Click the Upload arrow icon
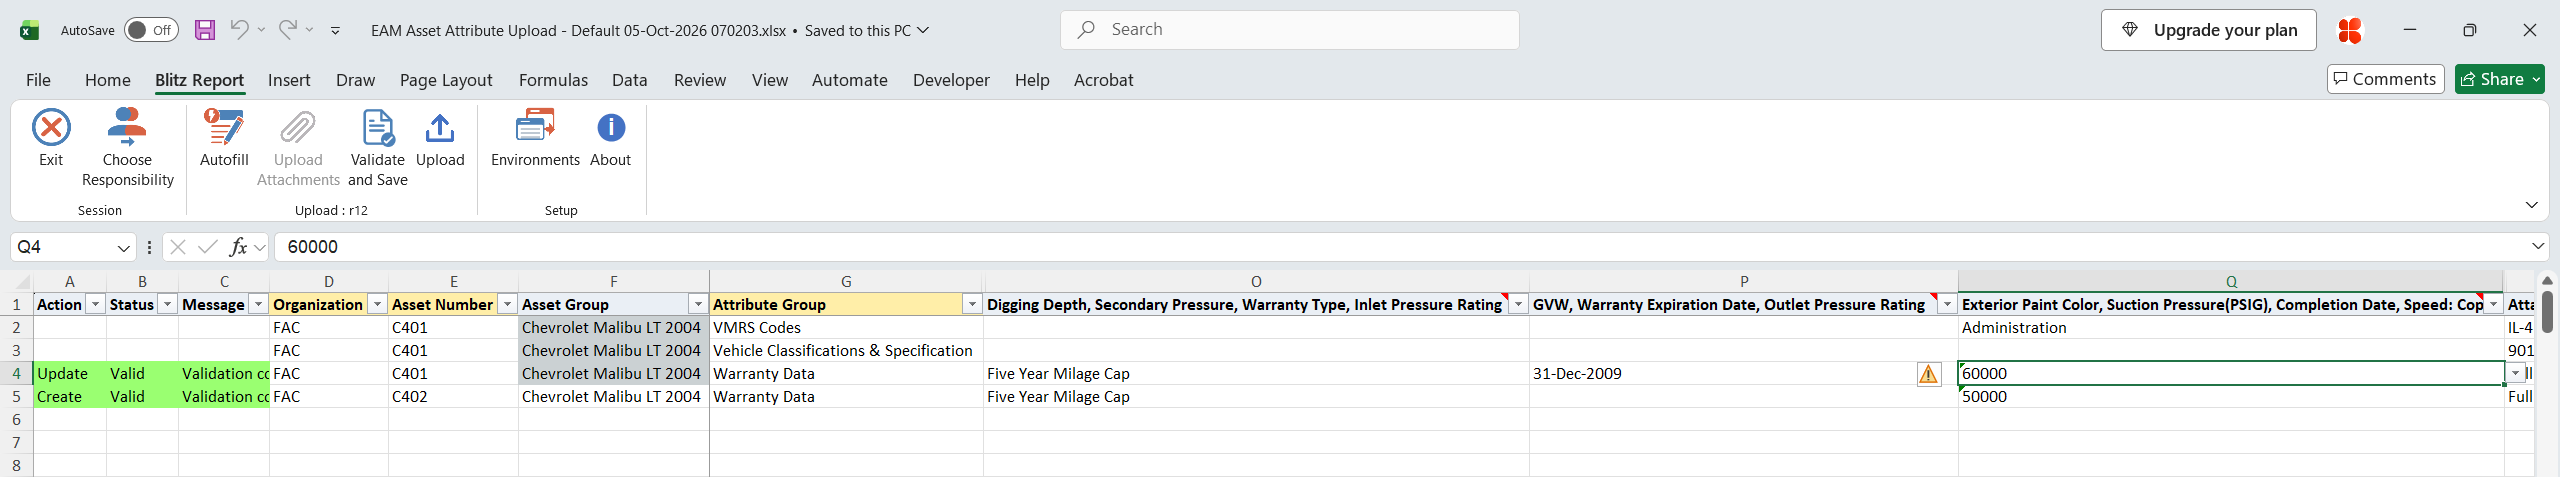Screen dimensions: 2560x477 point(440,128)
